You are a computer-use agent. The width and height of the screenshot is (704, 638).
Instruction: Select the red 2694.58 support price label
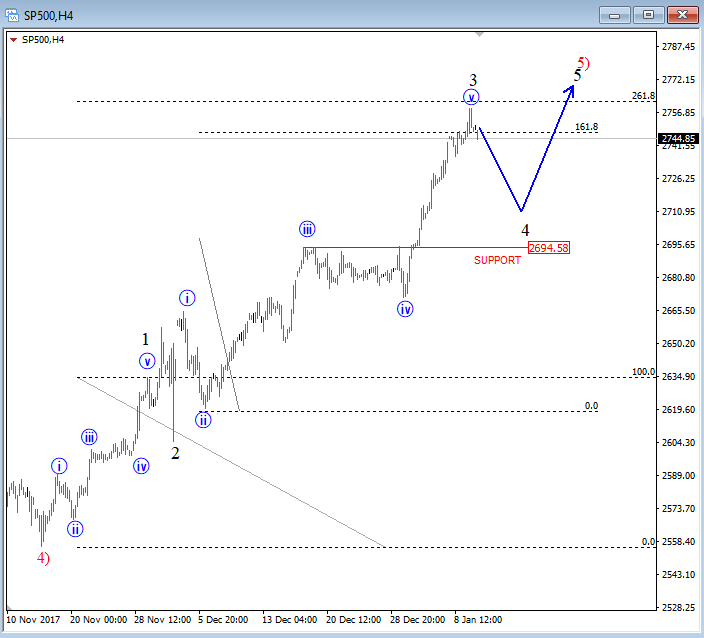548,247
